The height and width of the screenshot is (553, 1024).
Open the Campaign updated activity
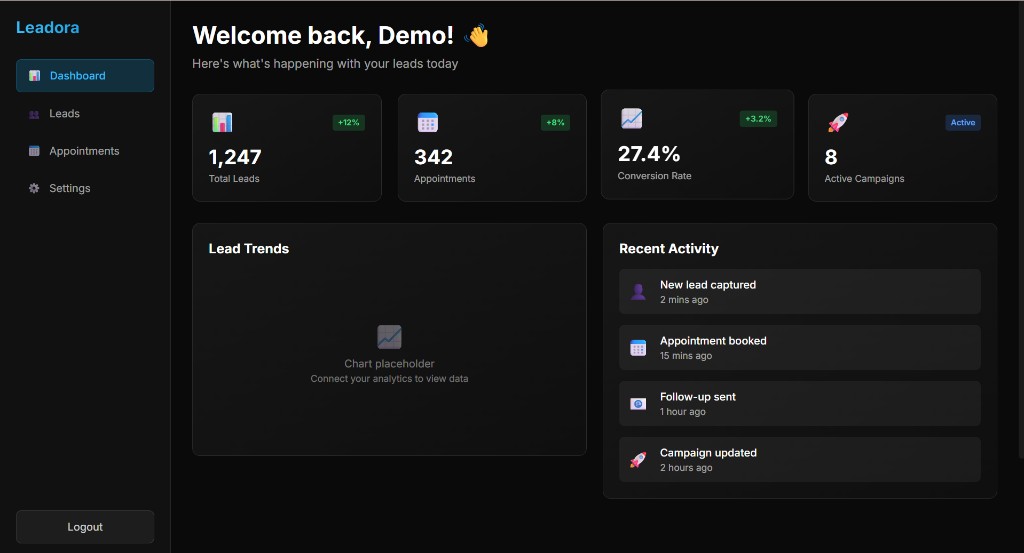(x=799, y=460)
